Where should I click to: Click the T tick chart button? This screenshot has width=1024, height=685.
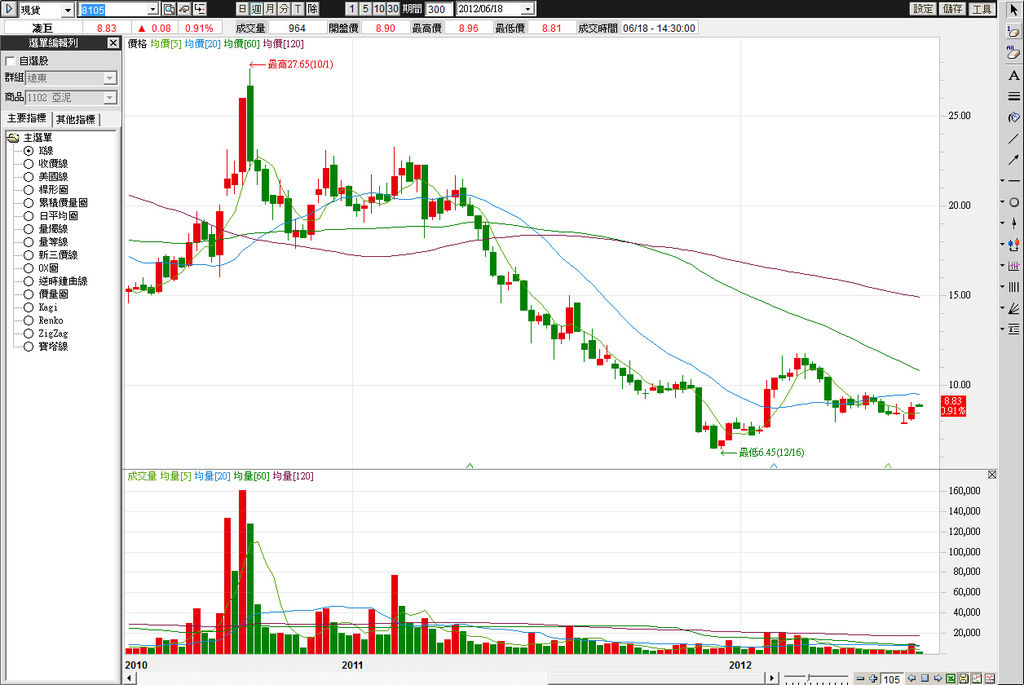(298, 9)
